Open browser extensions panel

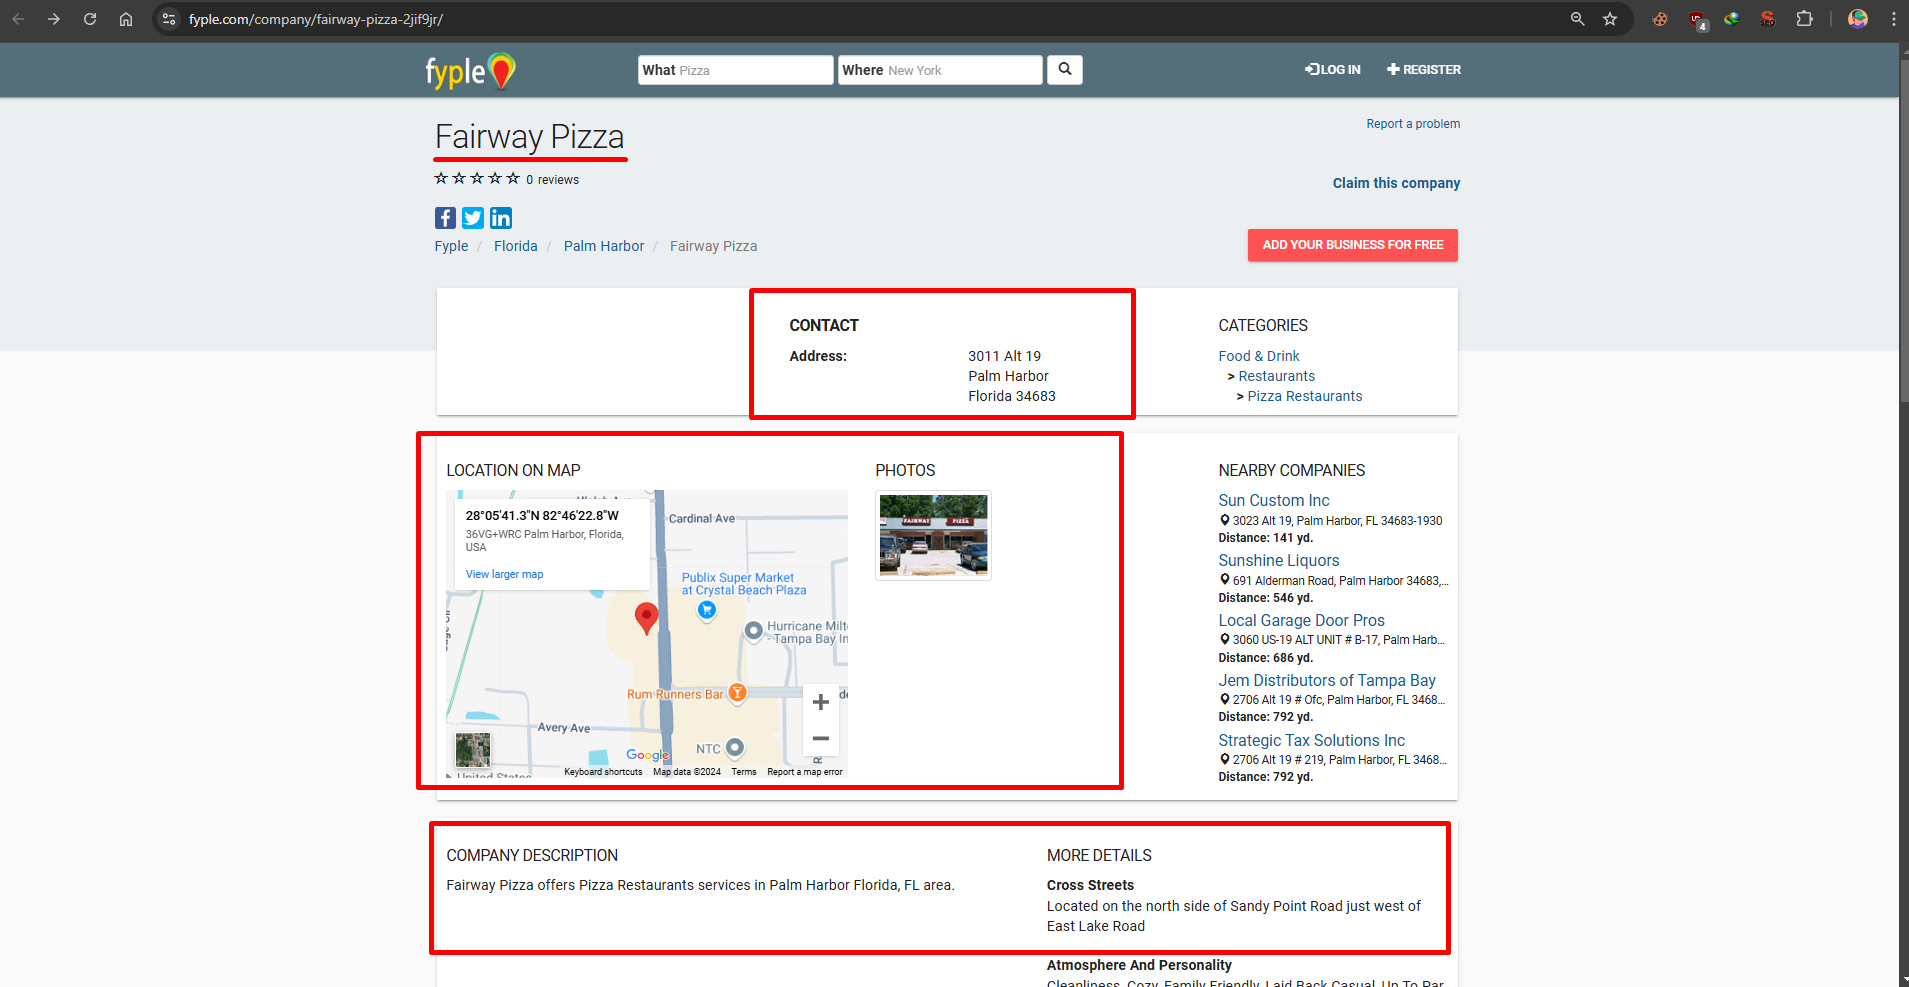coord(1805,19)
